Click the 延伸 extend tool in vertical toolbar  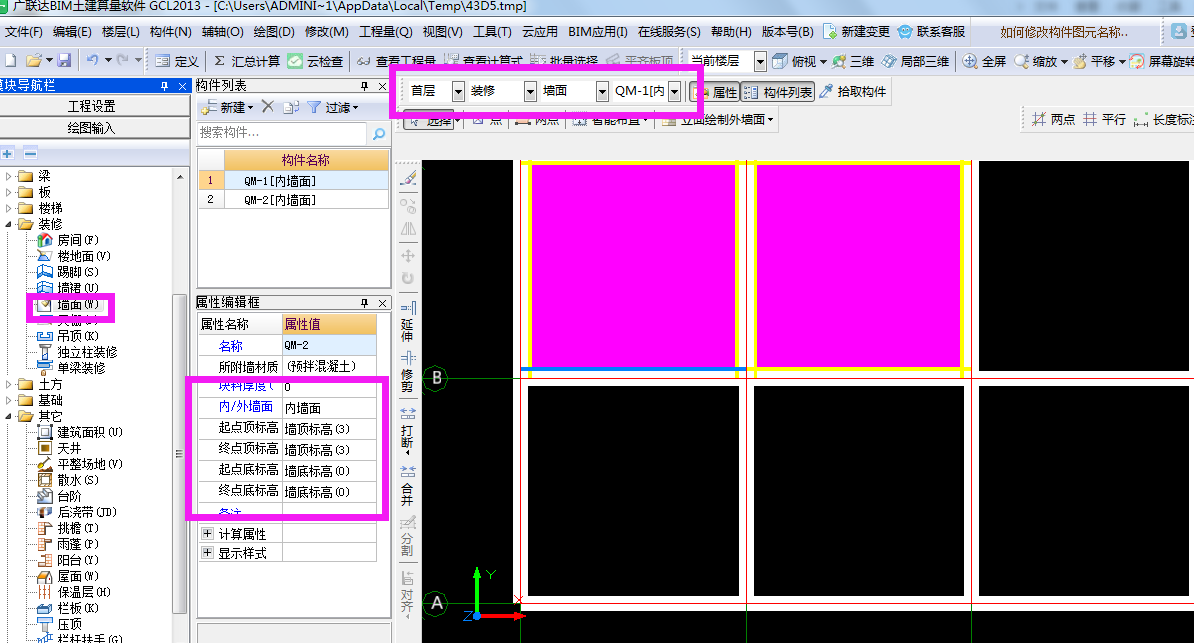pos(407,322)
